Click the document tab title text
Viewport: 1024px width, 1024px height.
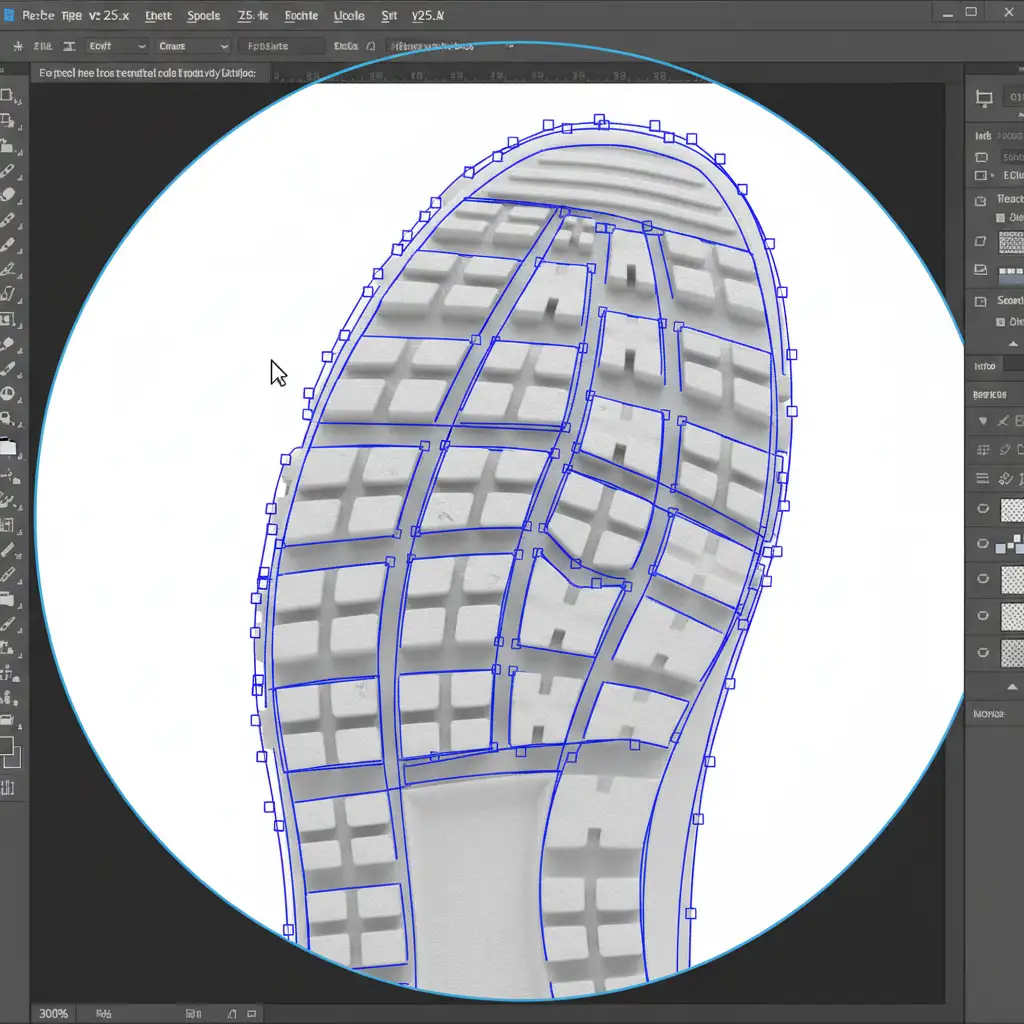click(x=147, y=73)
